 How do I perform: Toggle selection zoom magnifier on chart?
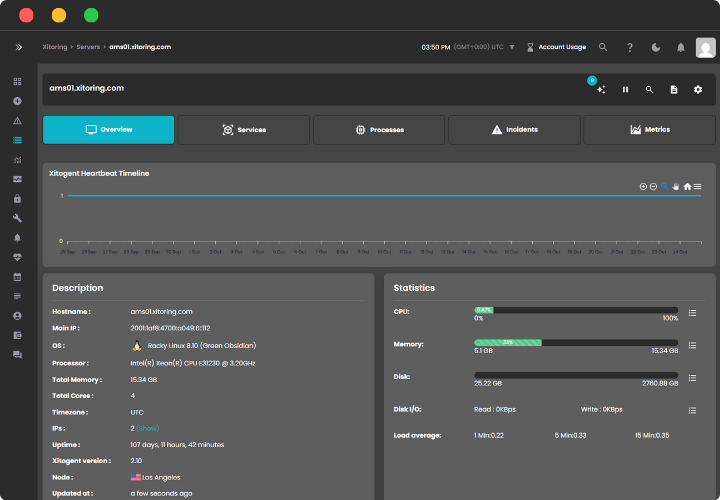pyautogui.click(x=665, y=186)
